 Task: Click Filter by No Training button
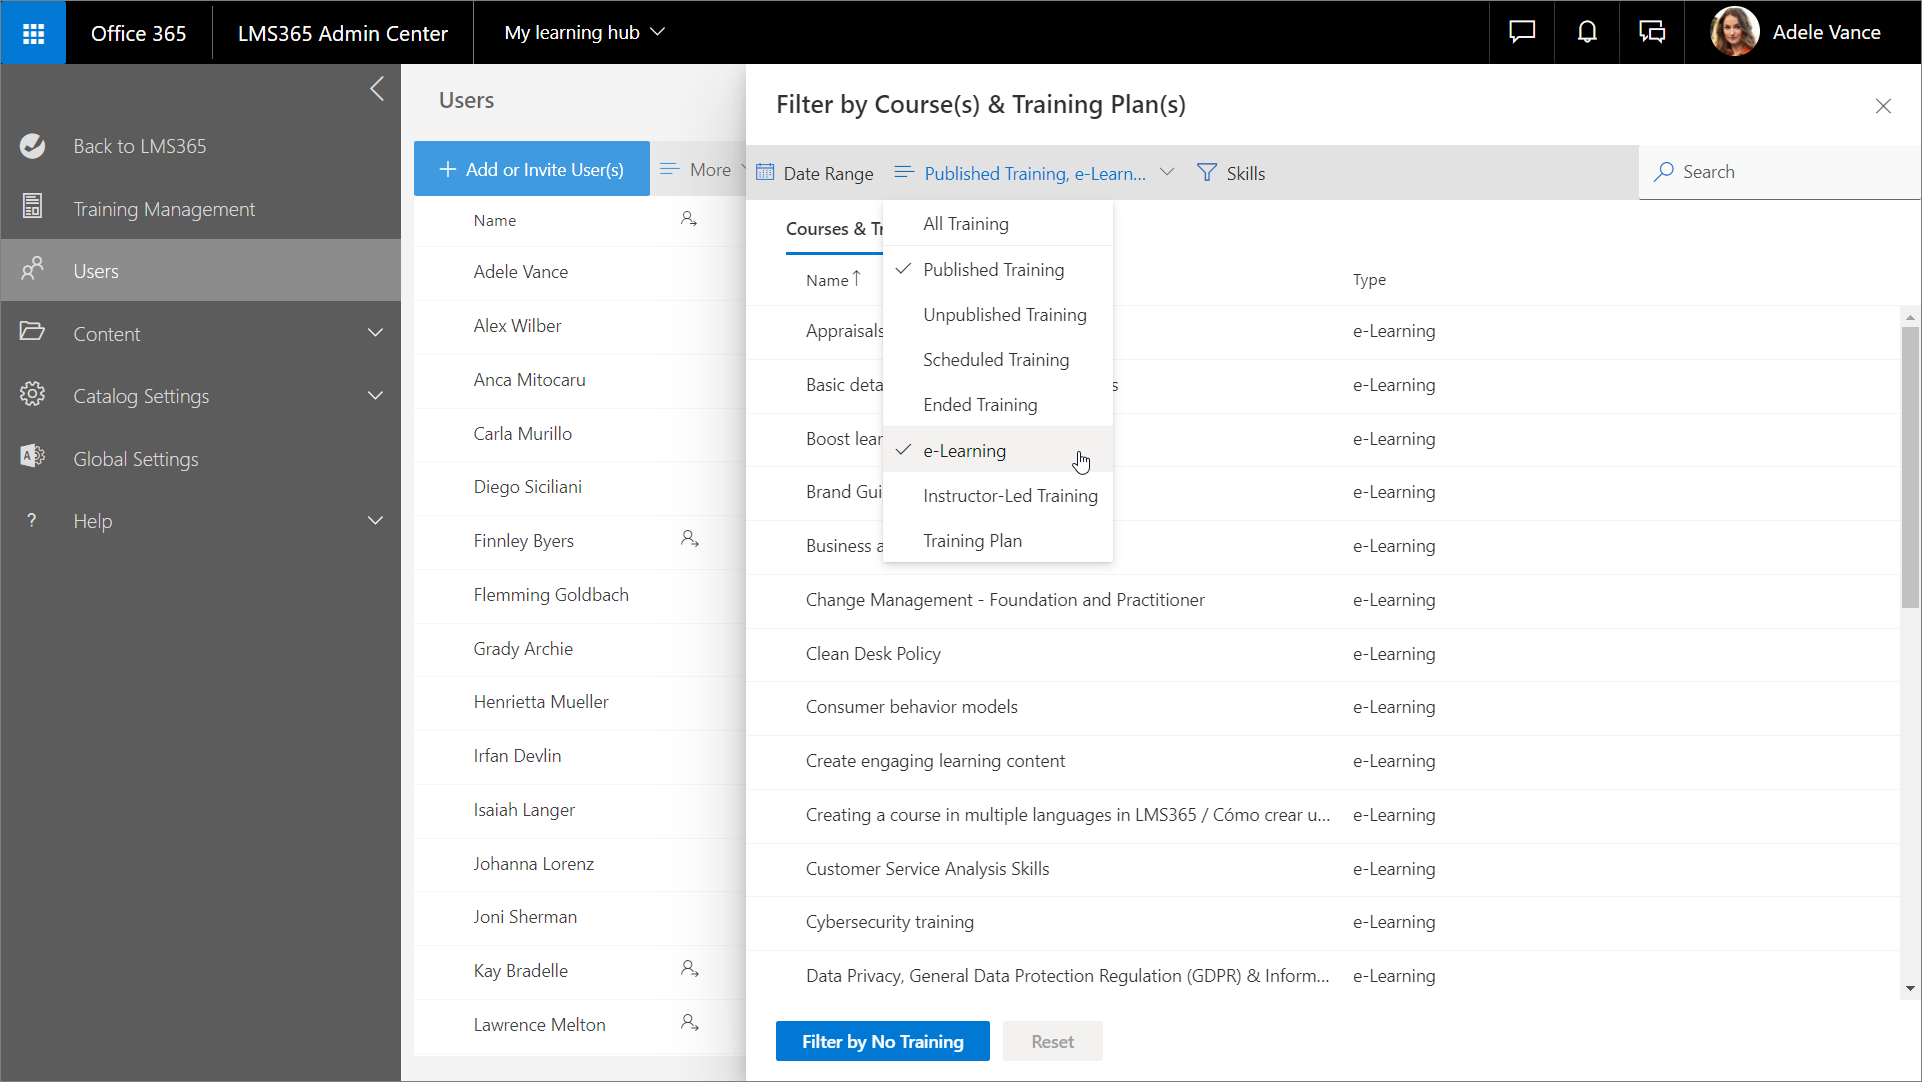[882, 1041]
